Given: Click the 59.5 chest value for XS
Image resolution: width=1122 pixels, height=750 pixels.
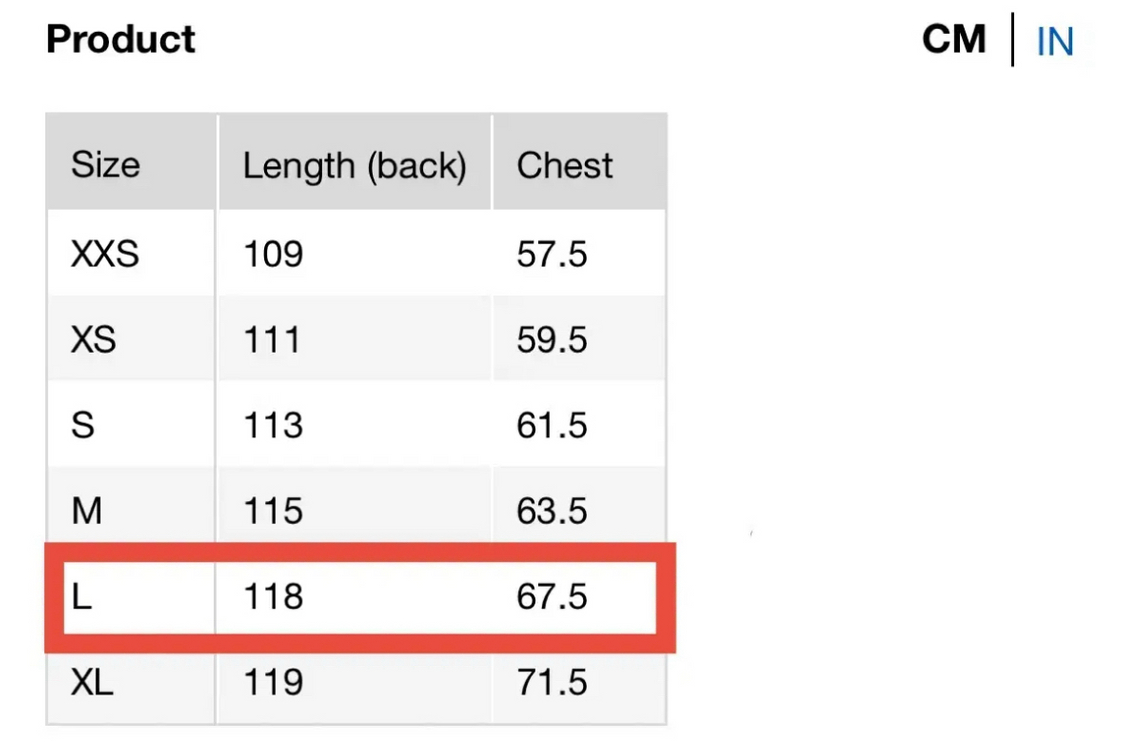Looking at the screenshot, I should pos(552,340).
